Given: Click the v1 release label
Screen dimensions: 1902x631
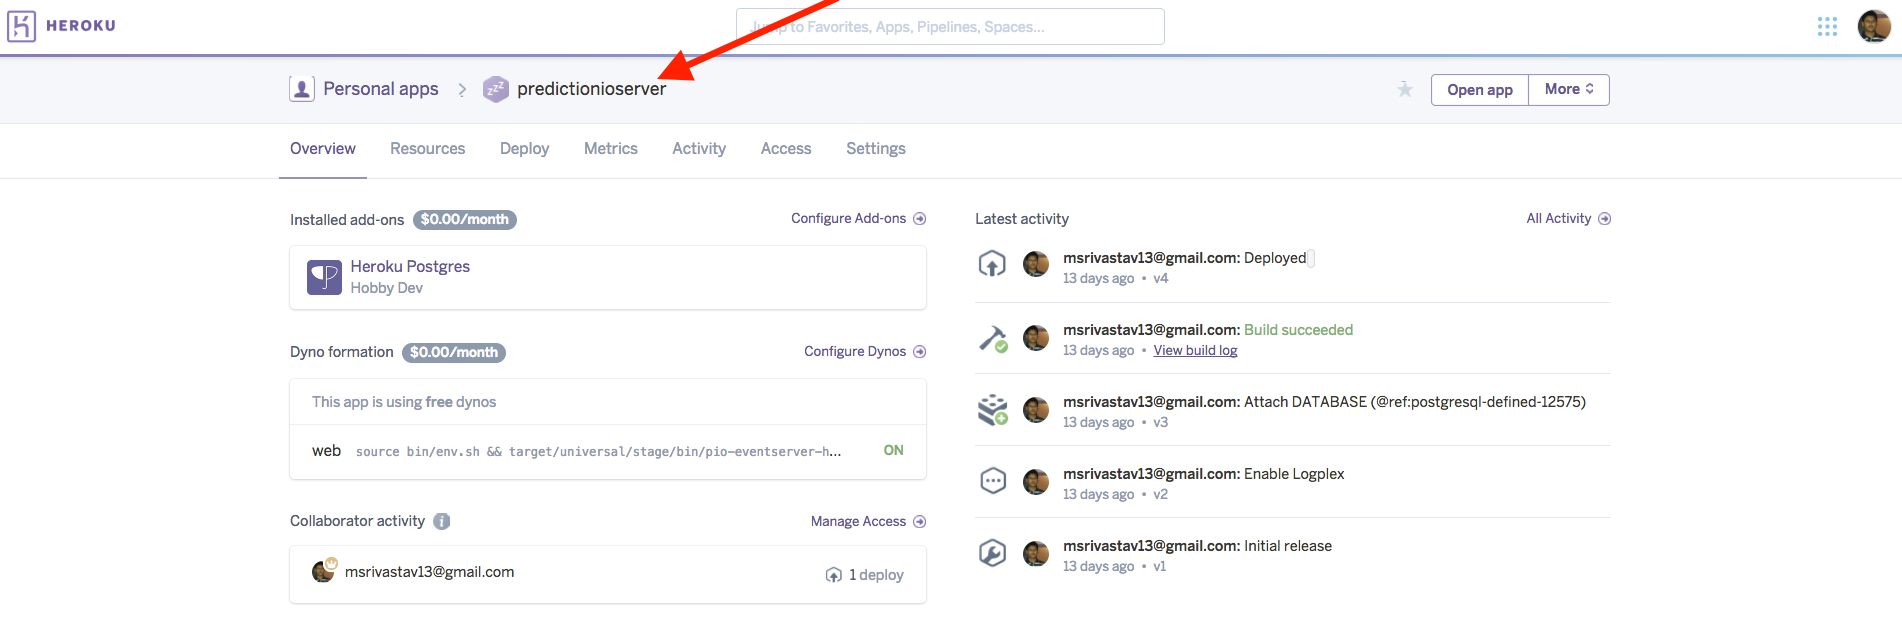Looking at the screenshot, I should coord(1160,567).
